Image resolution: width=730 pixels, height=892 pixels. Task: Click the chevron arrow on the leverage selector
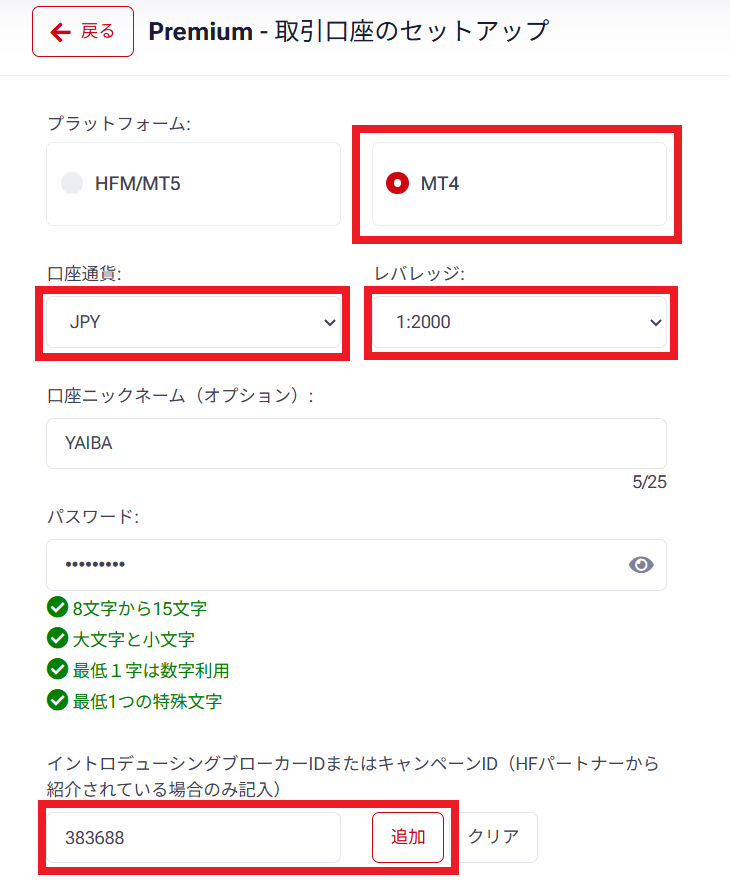(x=655, y=323)
